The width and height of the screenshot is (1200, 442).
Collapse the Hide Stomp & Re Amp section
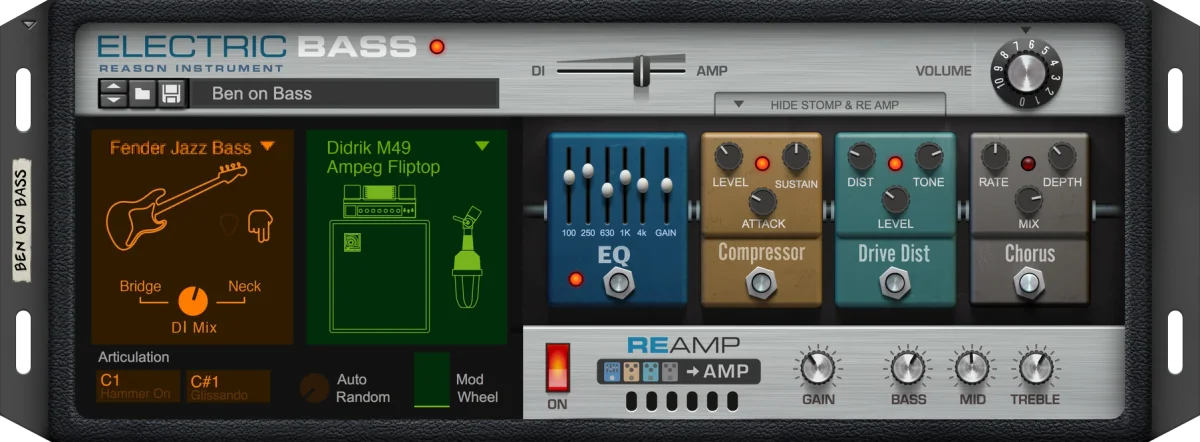pyautogui.click(x=830, y=104)
